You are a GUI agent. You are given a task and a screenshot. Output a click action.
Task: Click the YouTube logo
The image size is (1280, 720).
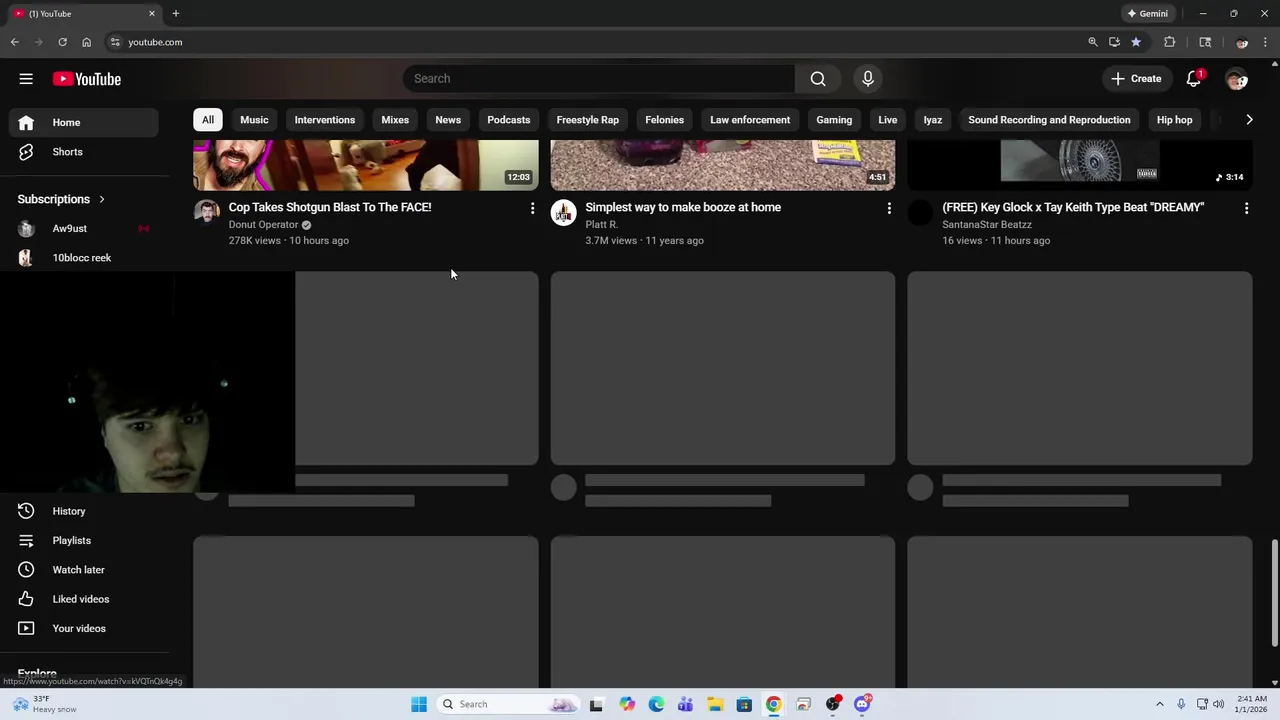pyautogui.click(x=87, y=79)
